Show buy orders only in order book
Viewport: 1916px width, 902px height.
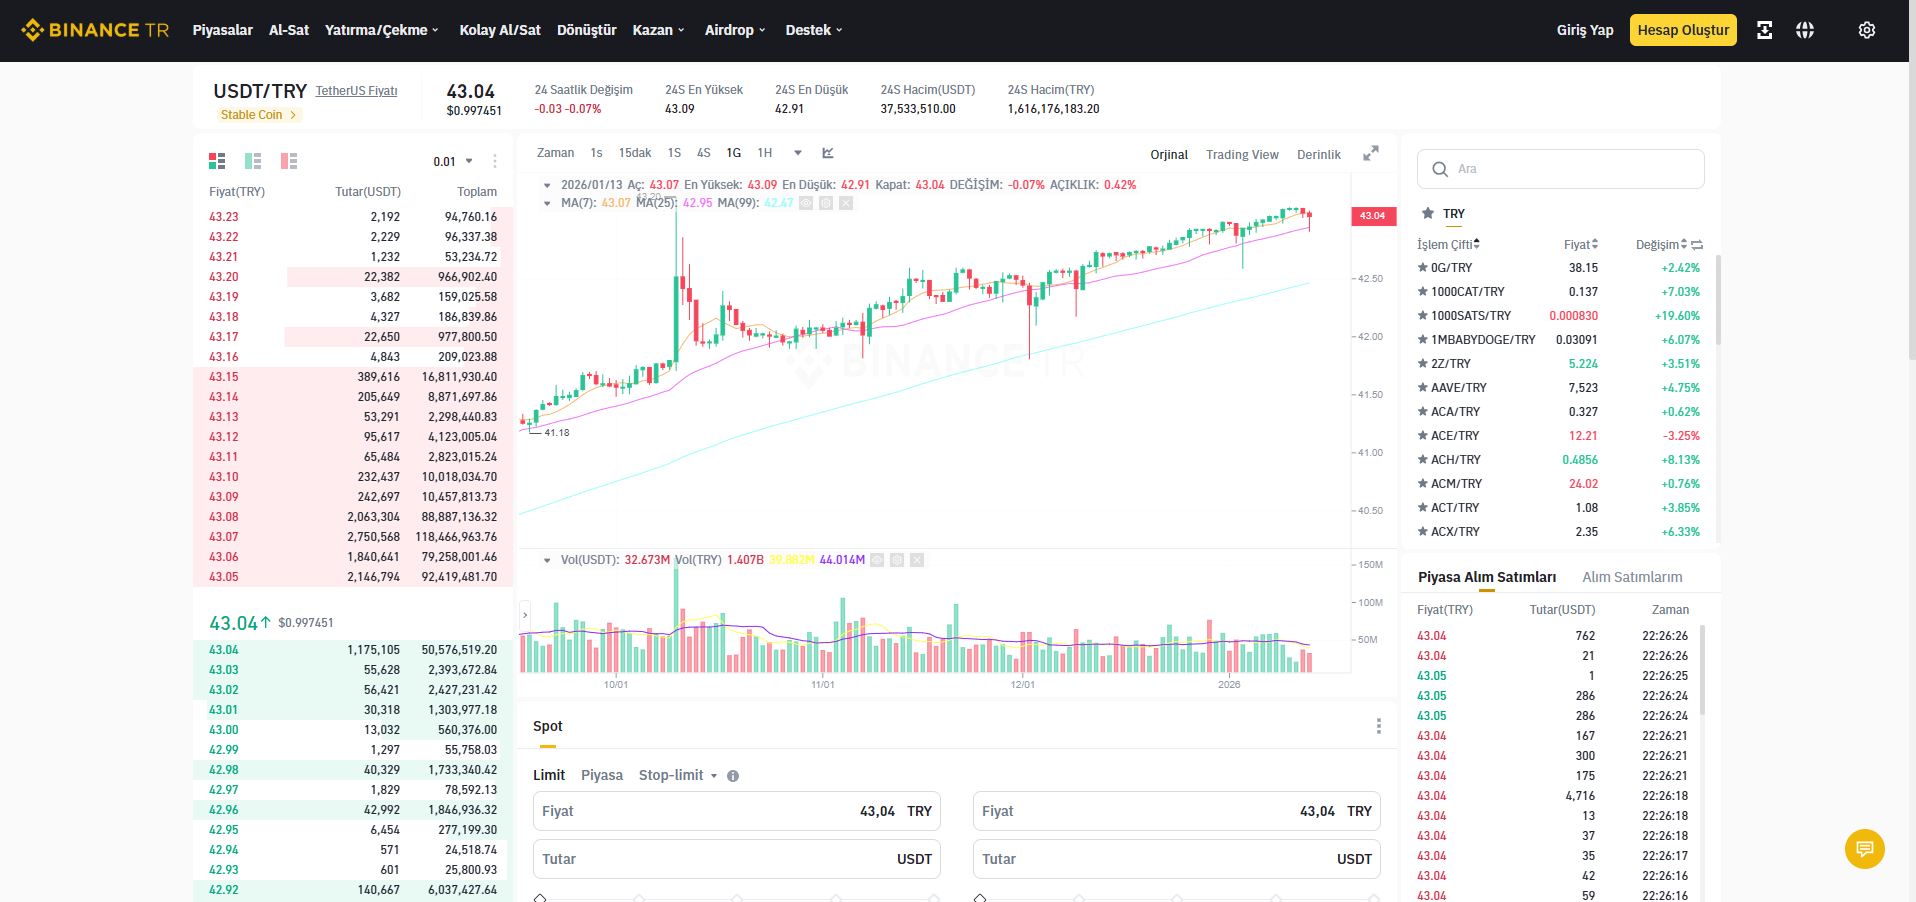coord(253,161)
